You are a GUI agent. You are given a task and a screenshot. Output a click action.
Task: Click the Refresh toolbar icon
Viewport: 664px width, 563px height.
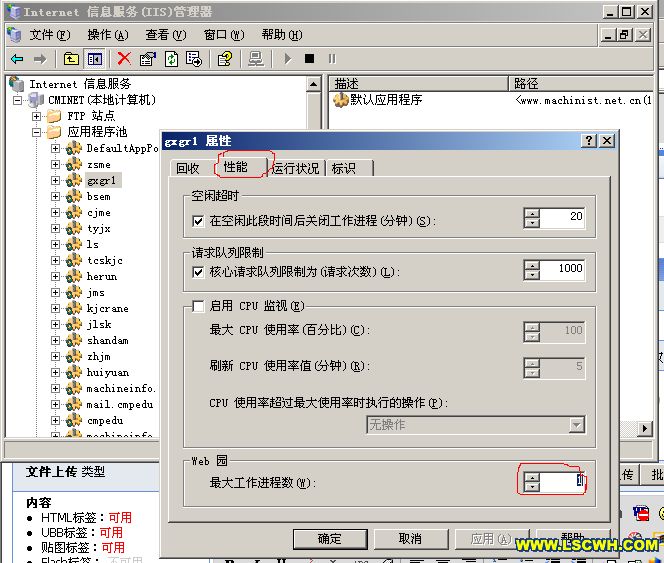coord(172,59)
